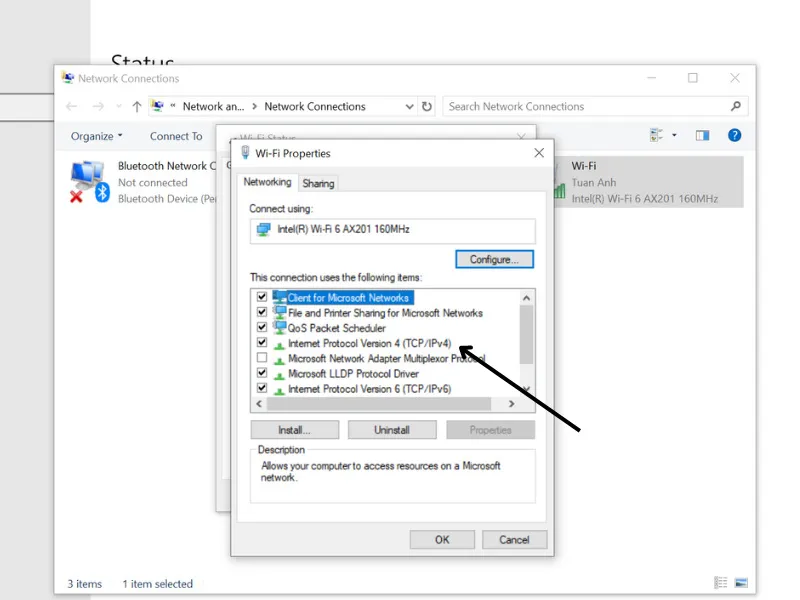Click the vertical scrollbar thumb in items list
Viewport: 800px width, 600px height.
point(527,335)
